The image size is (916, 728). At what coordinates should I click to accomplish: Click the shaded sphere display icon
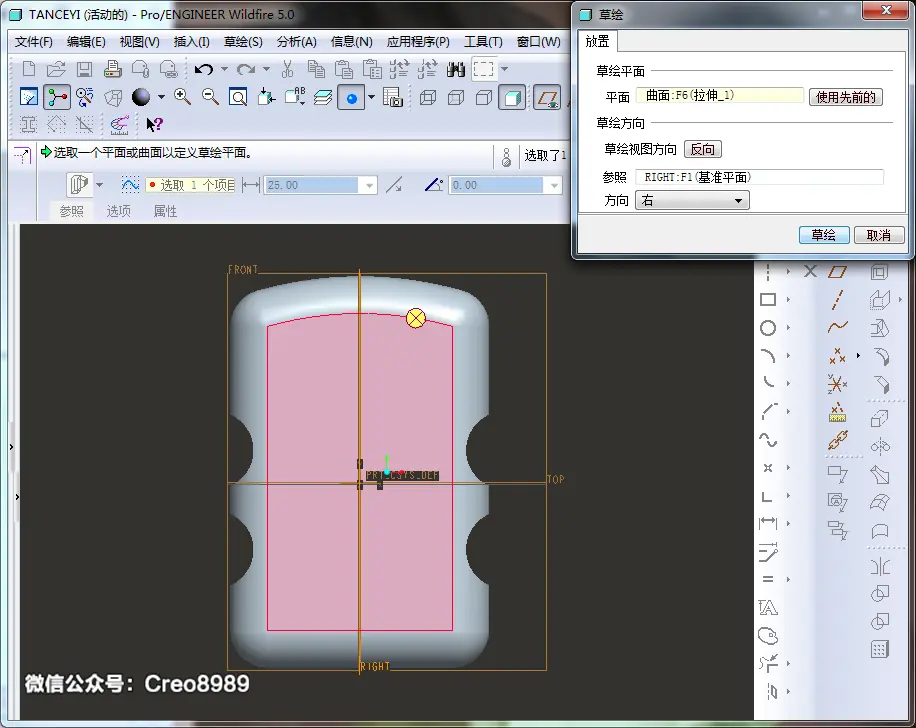pos(141,97)
